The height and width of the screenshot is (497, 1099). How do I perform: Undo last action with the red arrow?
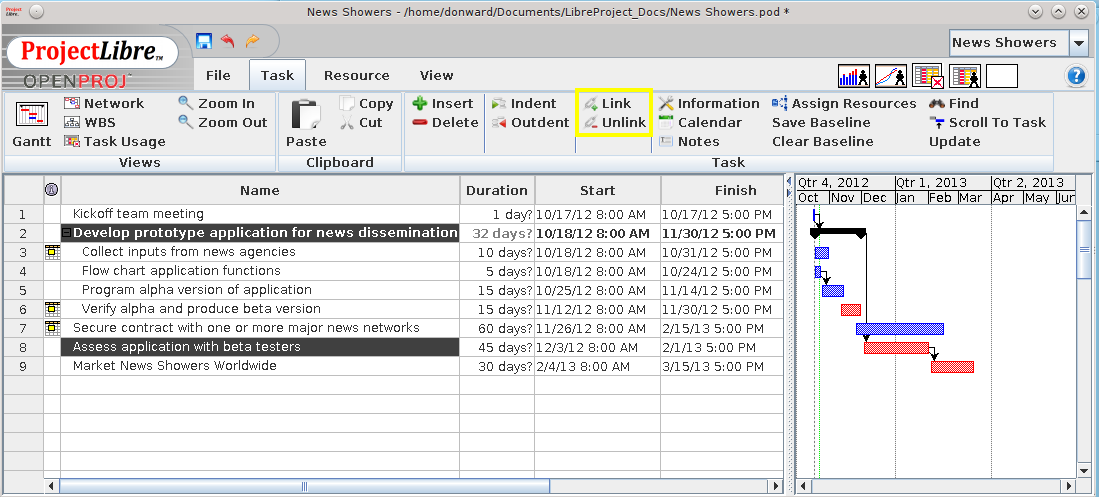click(x=228, y=41)
